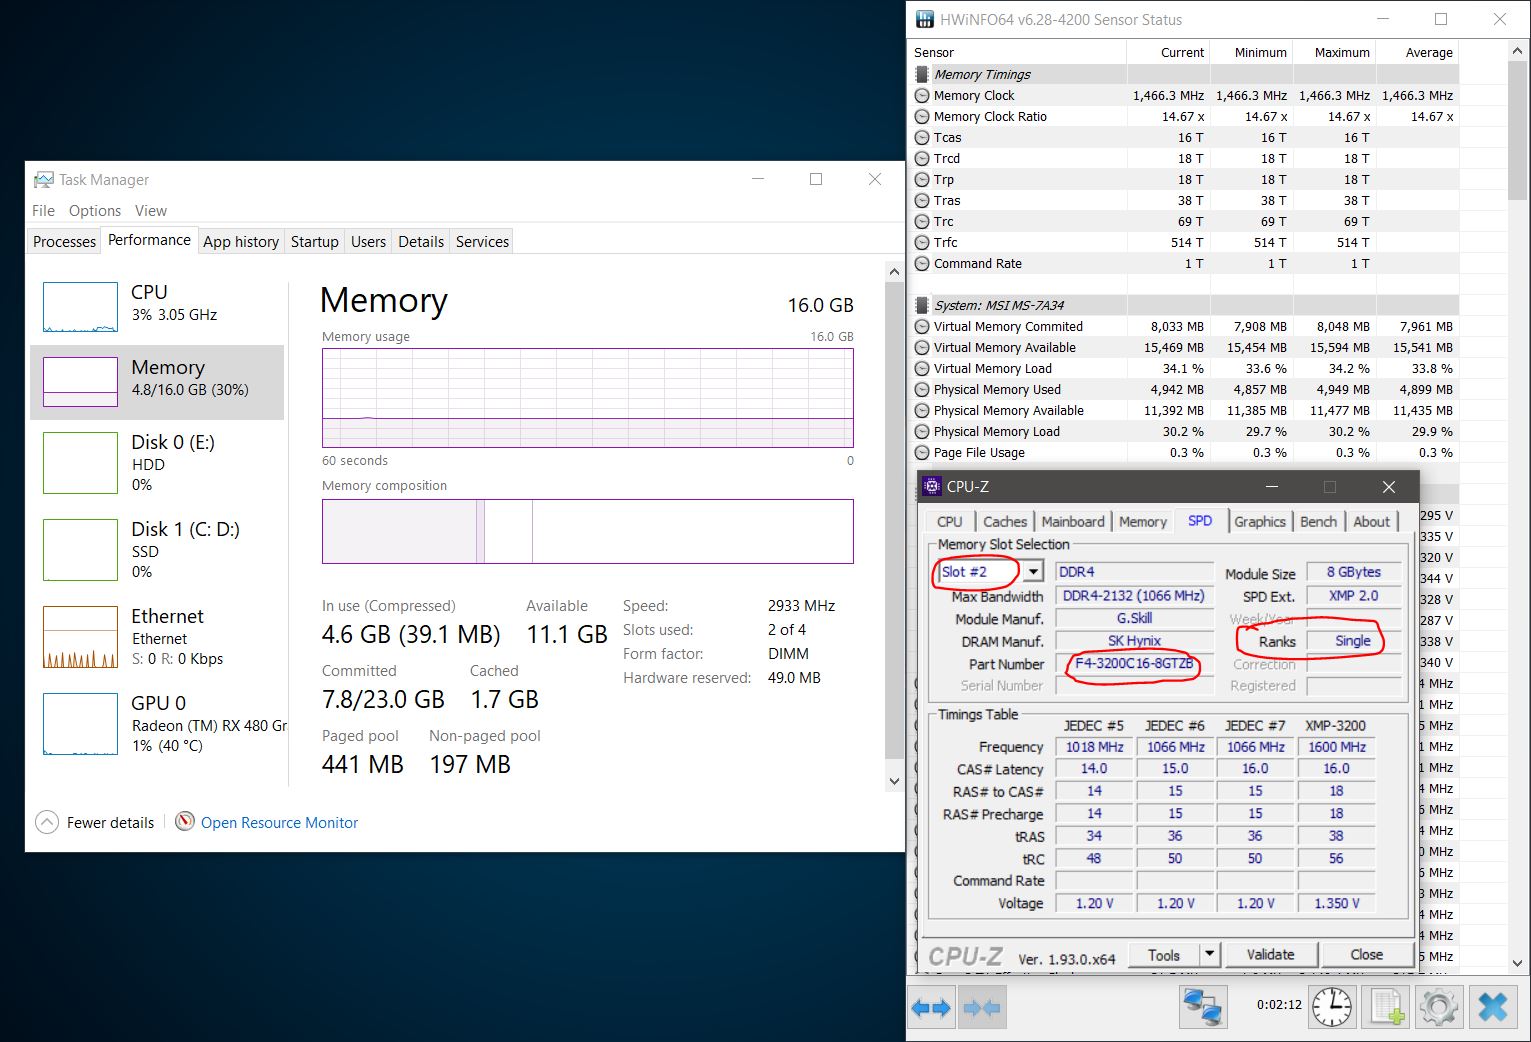This screenshot has width=1531, height=1042.
Task: Switch to the Startup tab
Action: point(314,242)
